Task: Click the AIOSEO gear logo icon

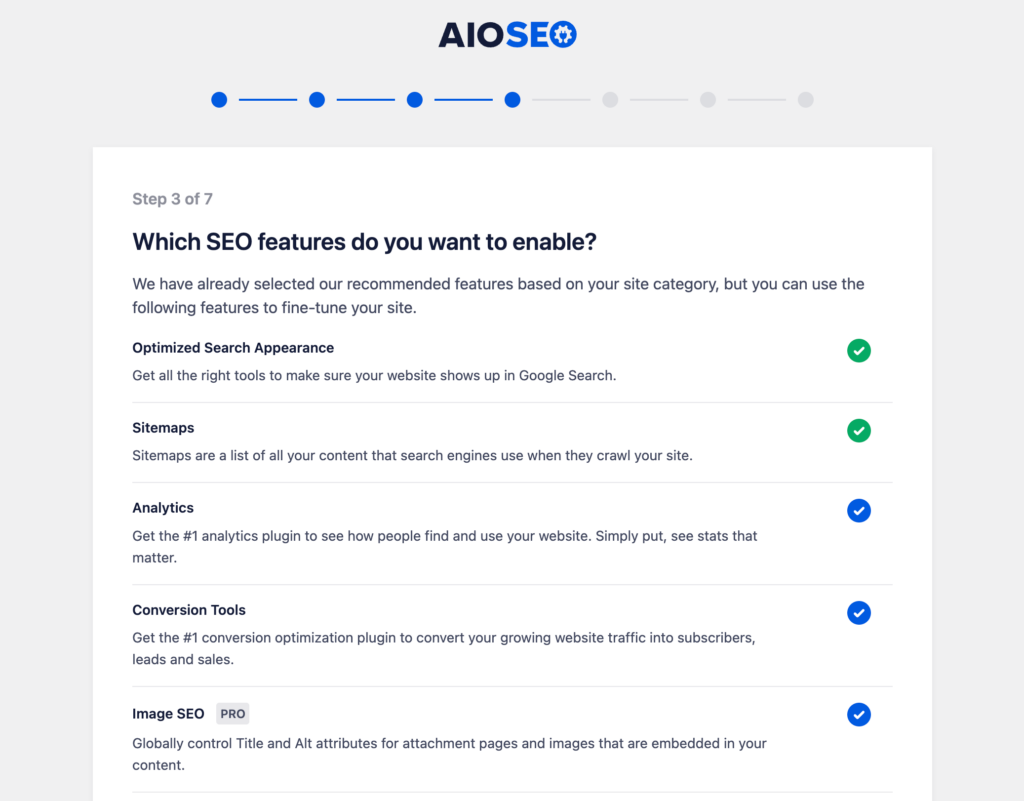Action: pos(562,33)
